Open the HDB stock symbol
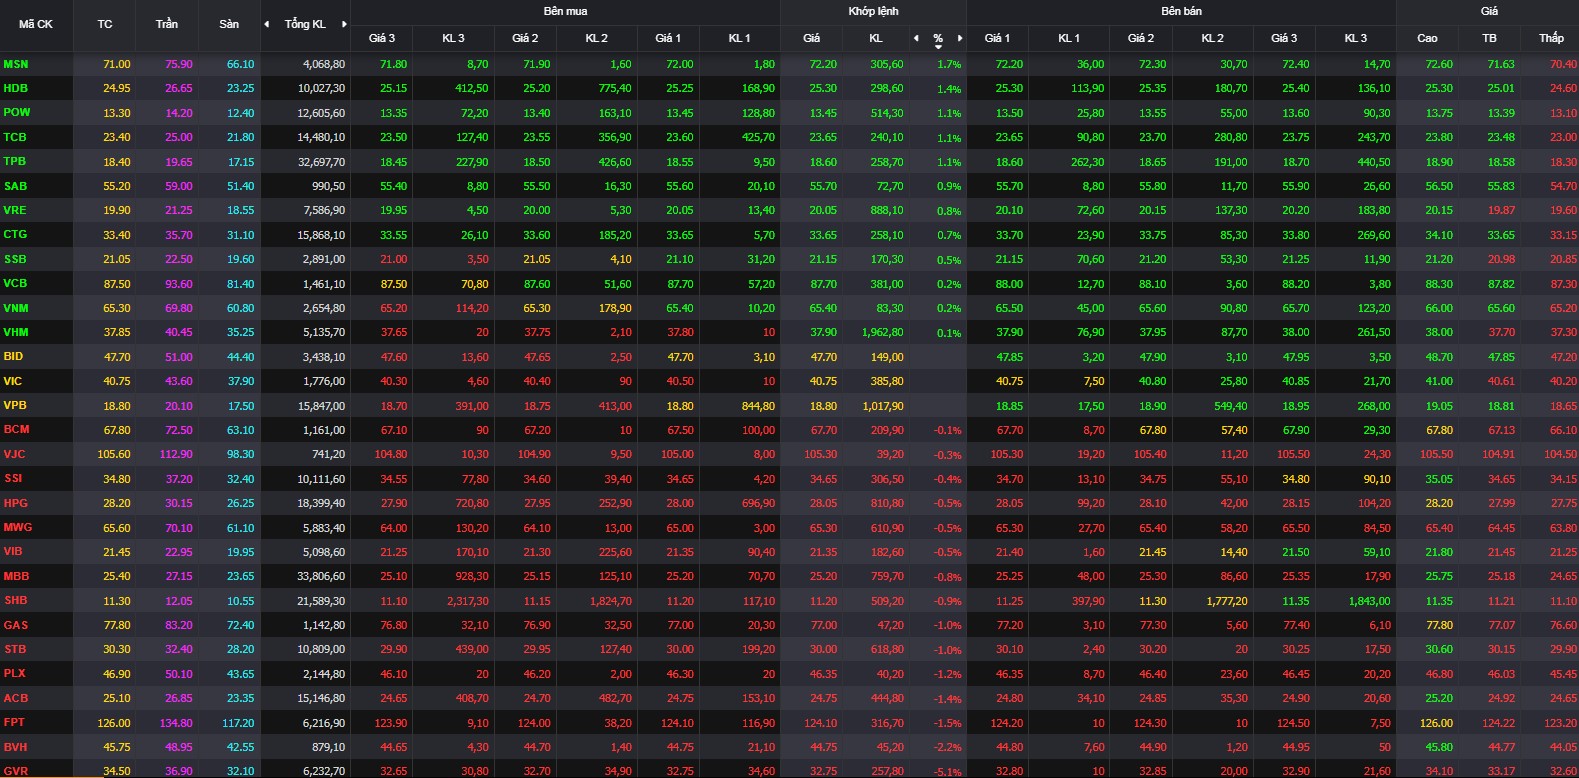This screenshot has width=1579, height=778. click(16, 88)
